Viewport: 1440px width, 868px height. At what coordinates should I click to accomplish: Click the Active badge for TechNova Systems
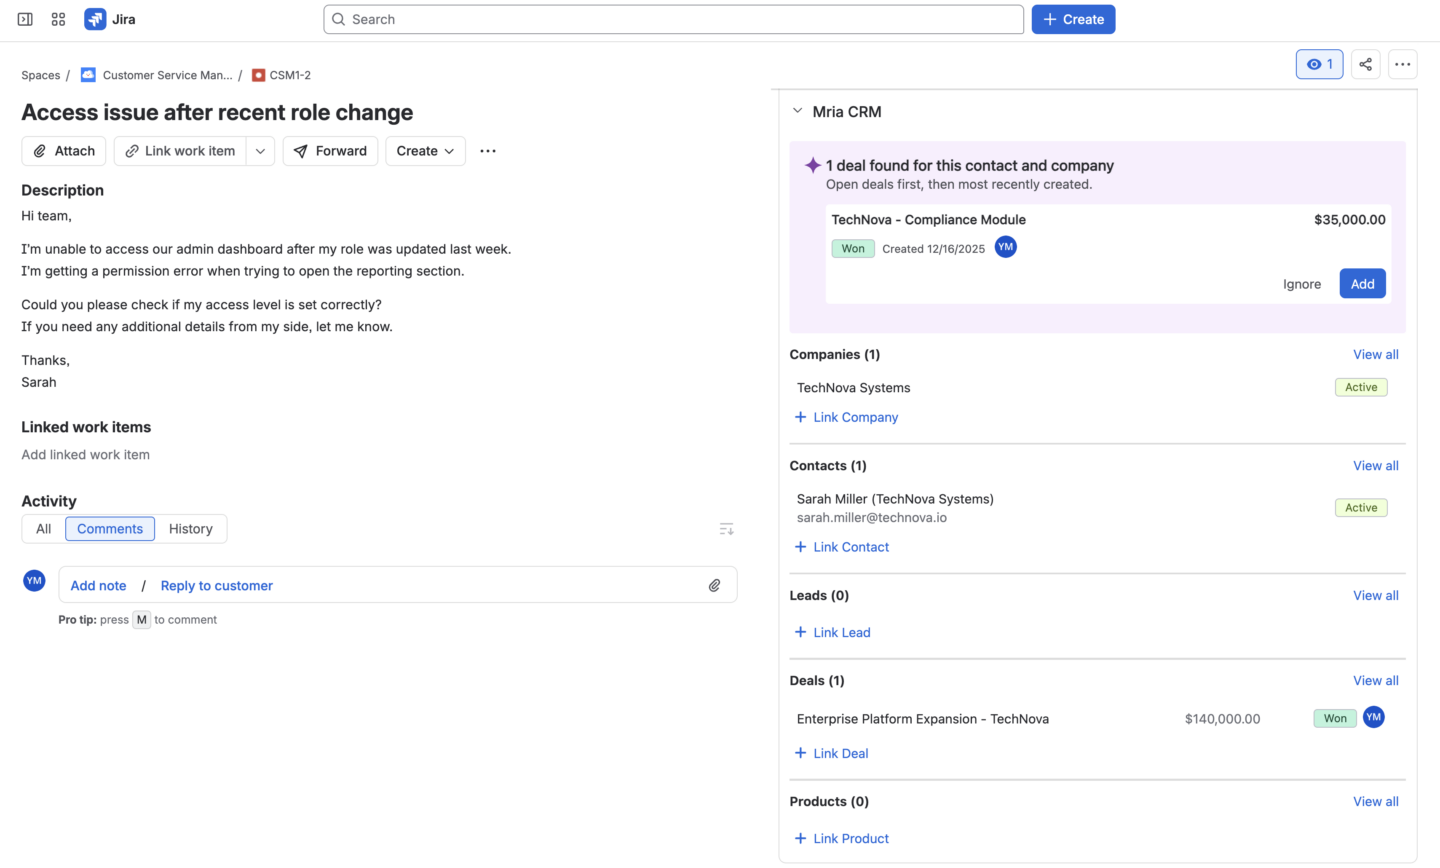click(1361, 387)
